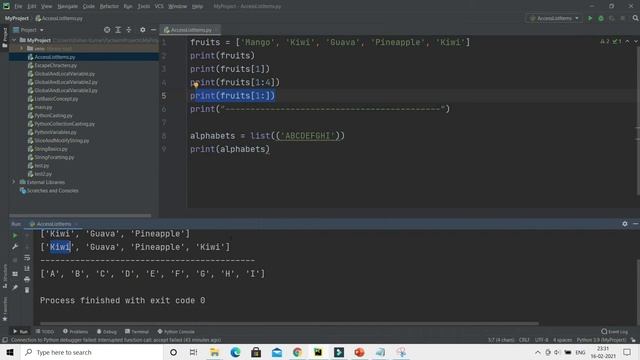
Task: Collapse the MyProject root folder
Action: click(14, 40)
